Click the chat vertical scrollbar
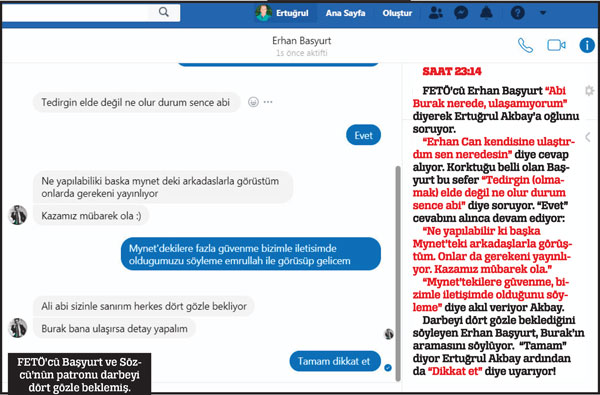600x395 pixels. point(398,273)
